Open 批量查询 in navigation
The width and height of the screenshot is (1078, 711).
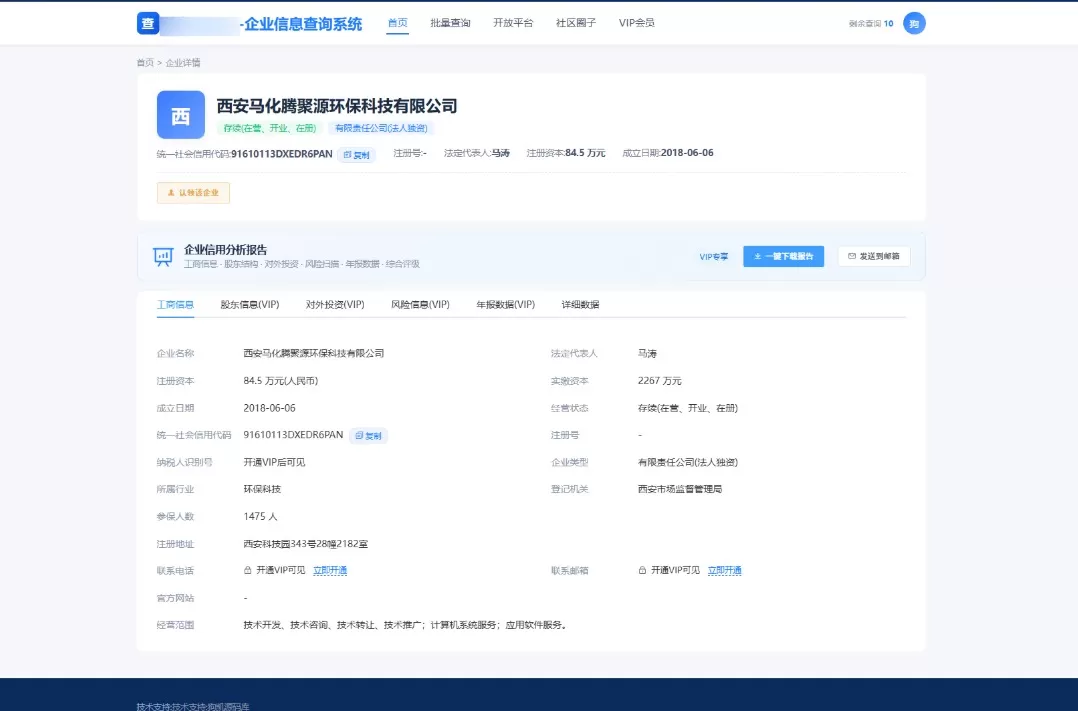point(450,23)
